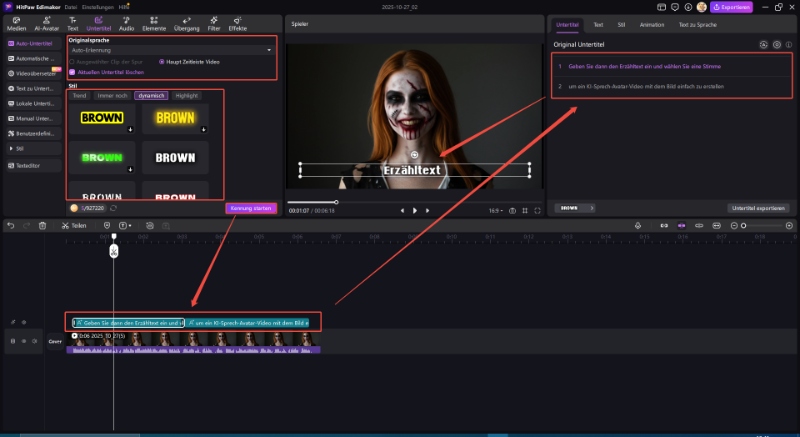Image resolution: width=800 pixels, height=437 pixels.
Task: Open the Medien panel
Action: (16, 24)
